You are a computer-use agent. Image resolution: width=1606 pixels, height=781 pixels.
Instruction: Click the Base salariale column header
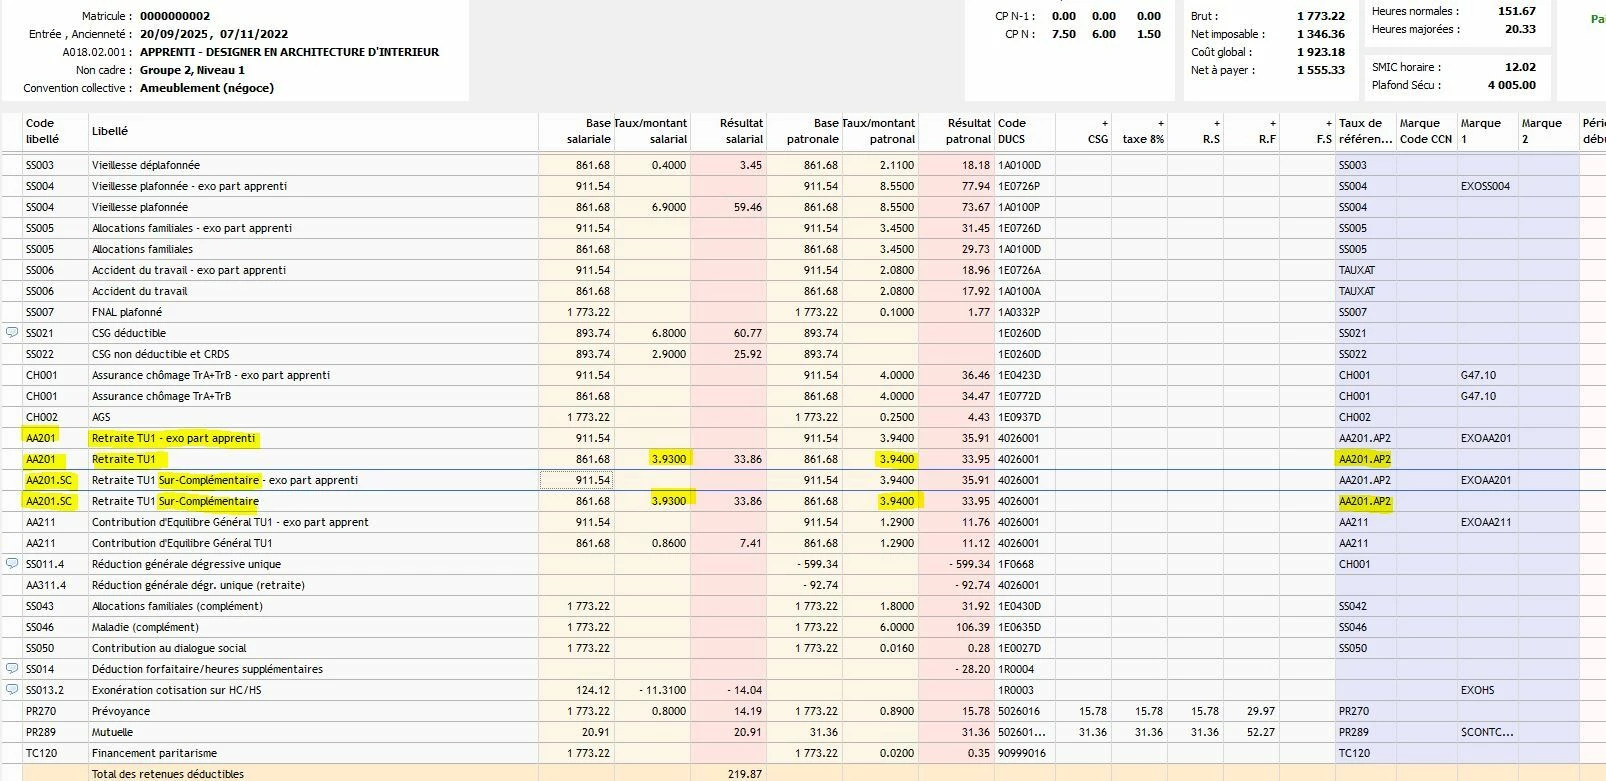(x=576, y=131)
